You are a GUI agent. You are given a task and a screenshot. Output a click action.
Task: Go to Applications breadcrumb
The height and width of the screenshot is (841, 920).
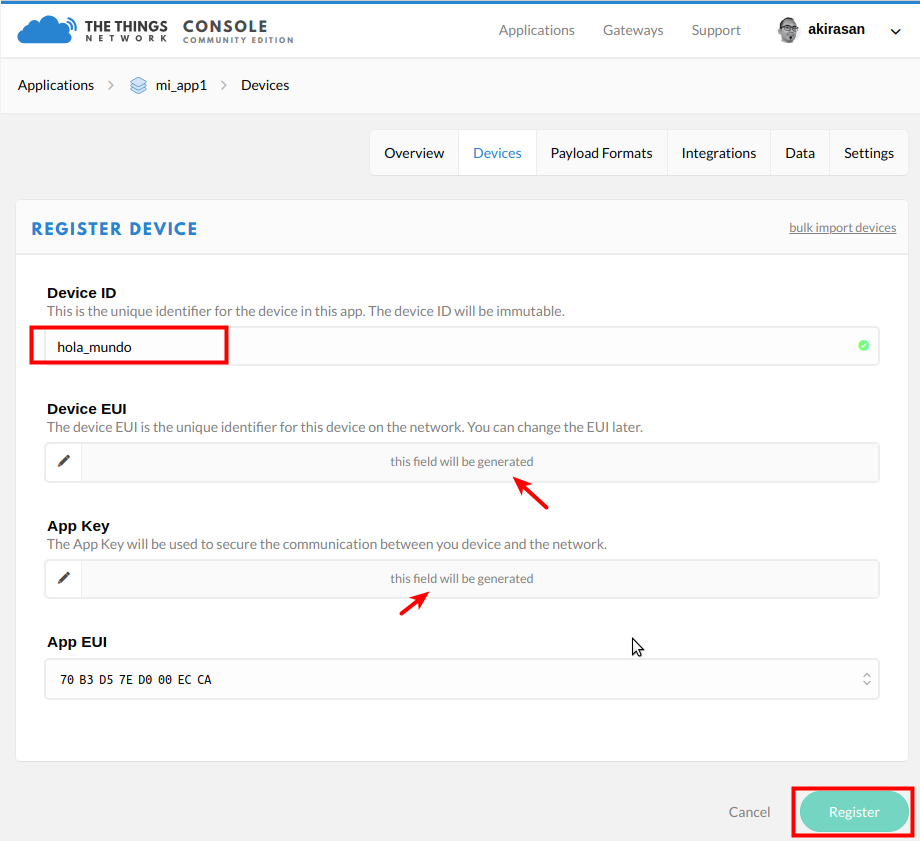coord(56,86)
